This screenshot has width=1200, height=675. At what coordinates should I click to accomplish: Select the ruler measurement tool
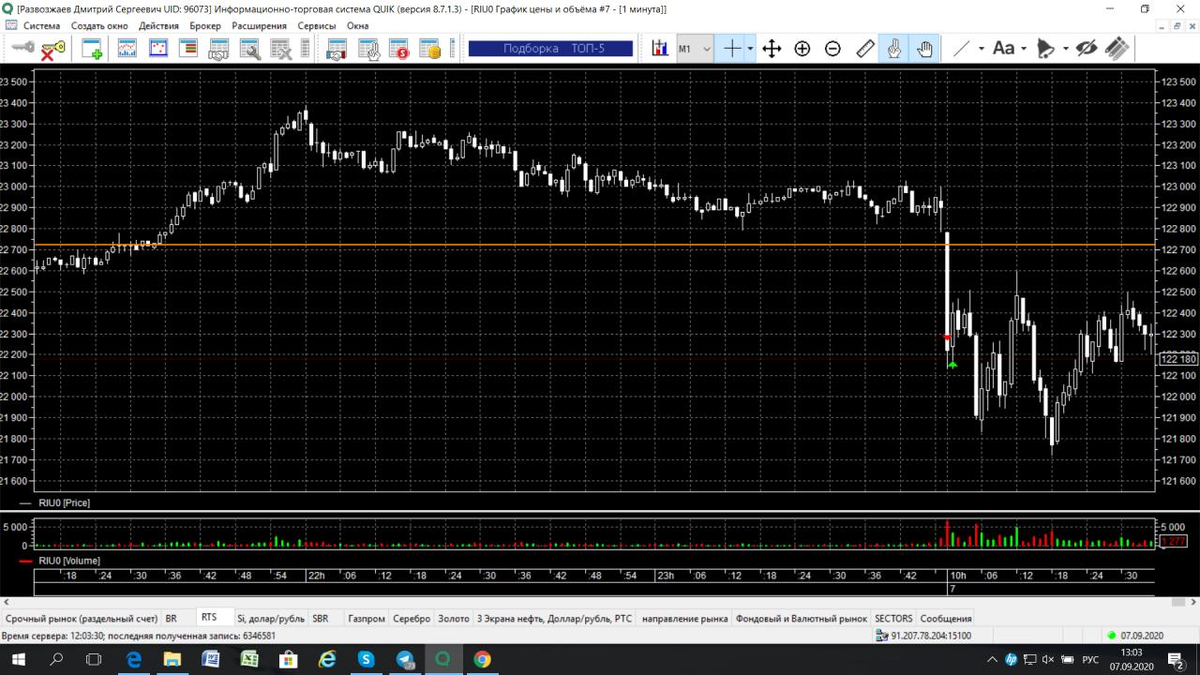point(865,48)
